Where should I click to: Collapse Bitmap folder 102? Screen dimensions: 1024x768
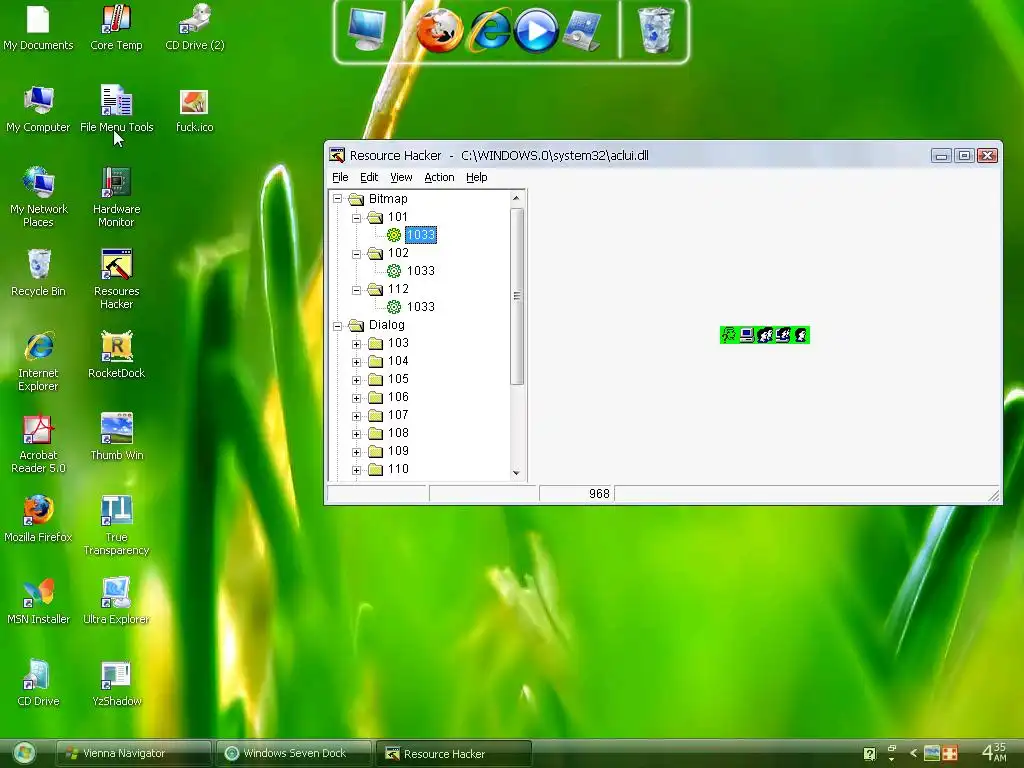pyautogui.click(x=357, y=254)
